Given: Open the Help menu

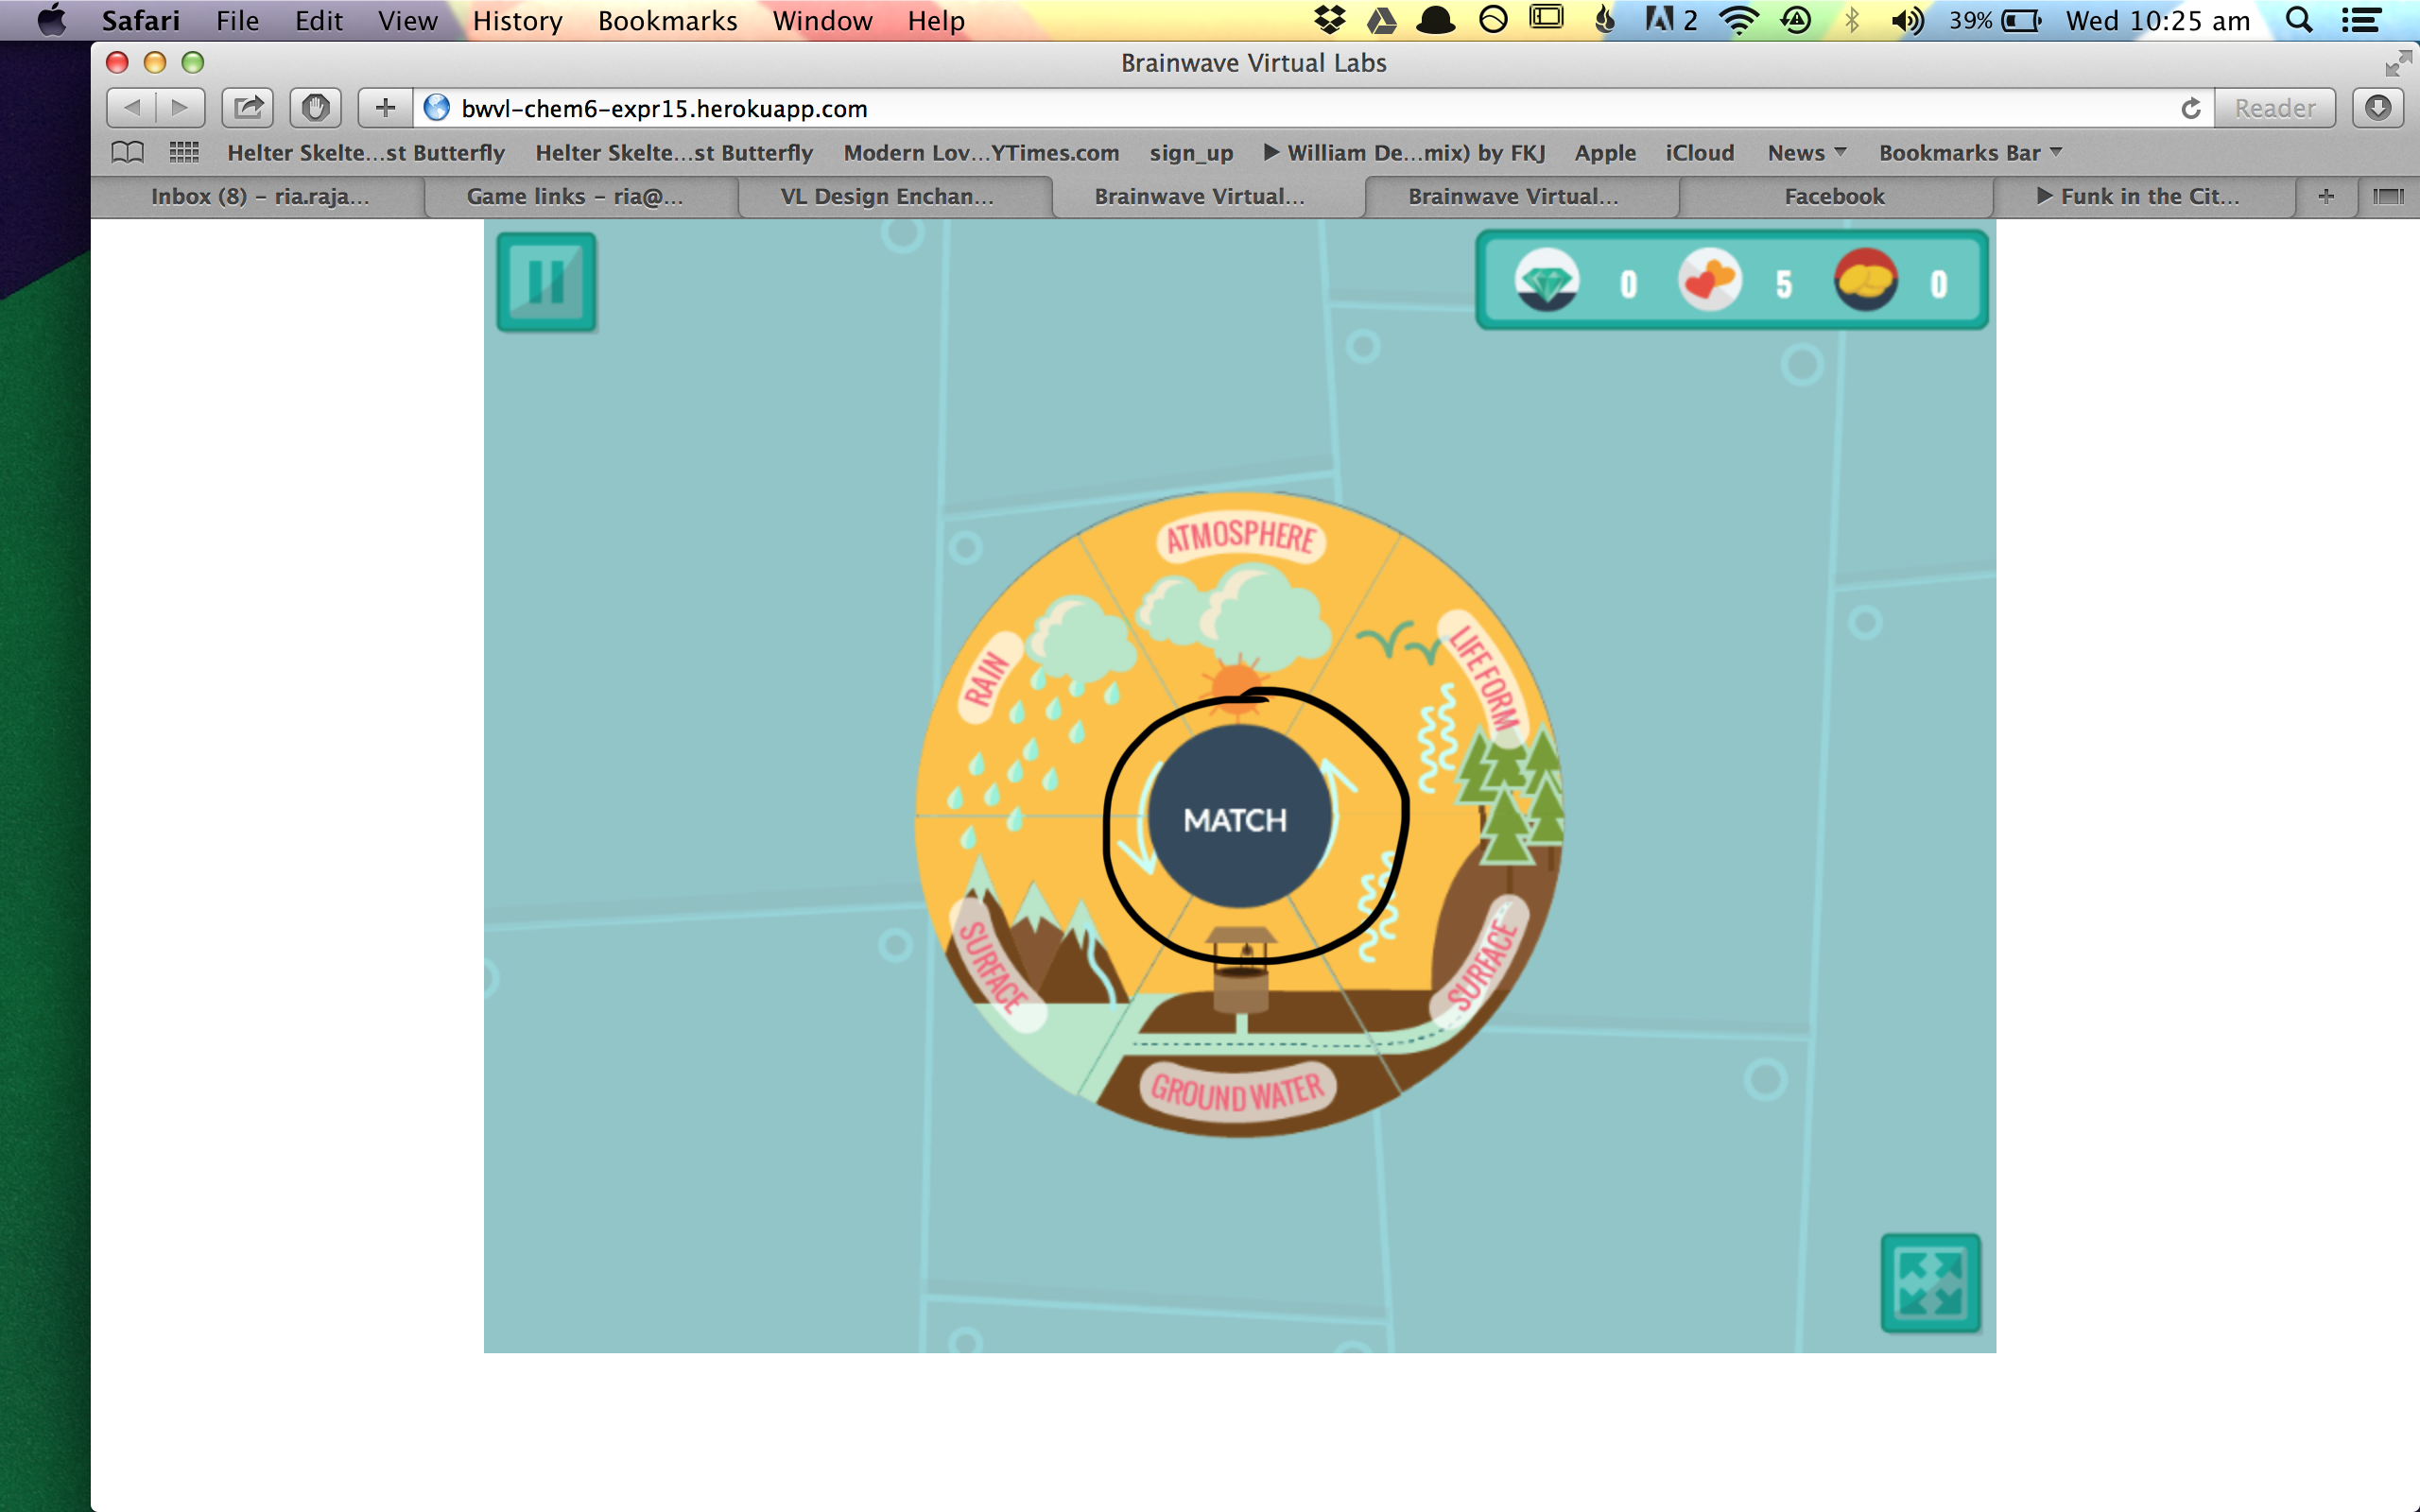Looking at the screenshot, I should tap(936, 20).
